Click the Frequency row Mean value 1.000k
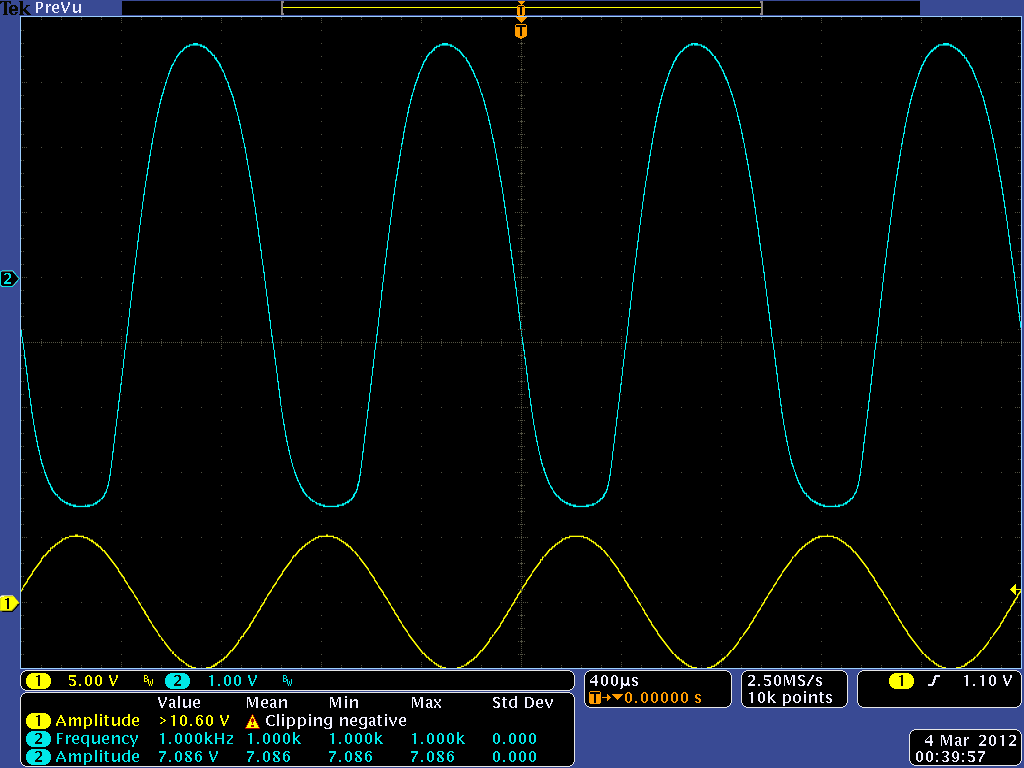 pyautogui.click(x=274, y=739)
